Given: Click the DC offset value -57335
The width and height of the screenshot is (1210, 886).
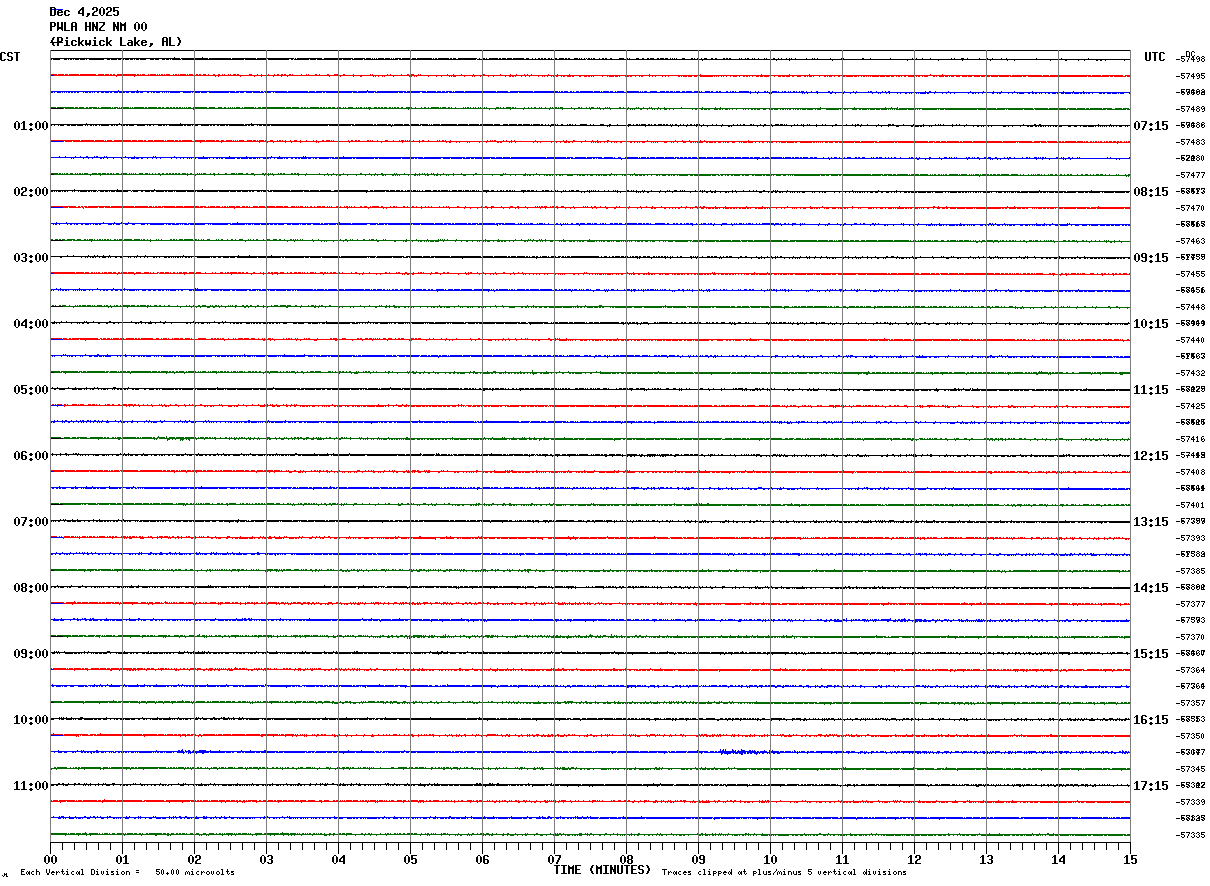Looking at the screenshot, I should pyautogui.click(x=1191, y=835).
